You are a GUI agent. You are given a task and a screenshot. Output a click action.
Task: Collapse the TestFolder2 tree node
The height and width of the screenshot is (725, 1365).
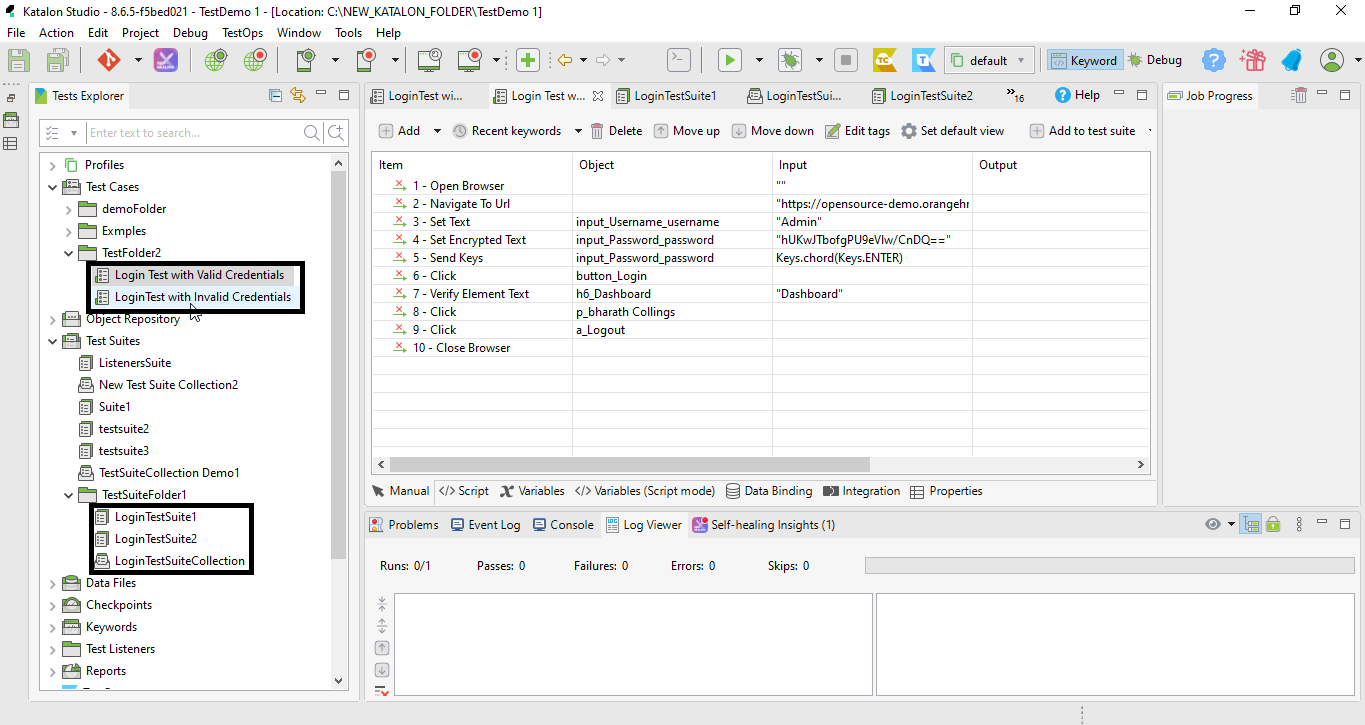click(69, 253)
